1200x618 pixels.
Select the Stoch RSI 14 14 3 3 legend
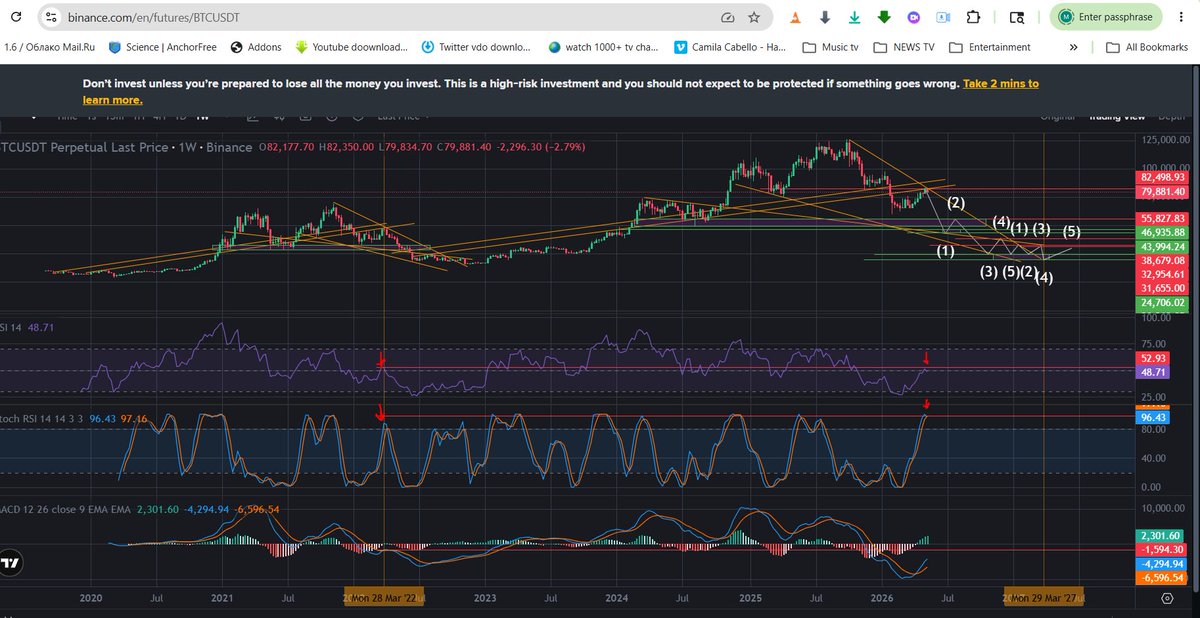point(74,418)
